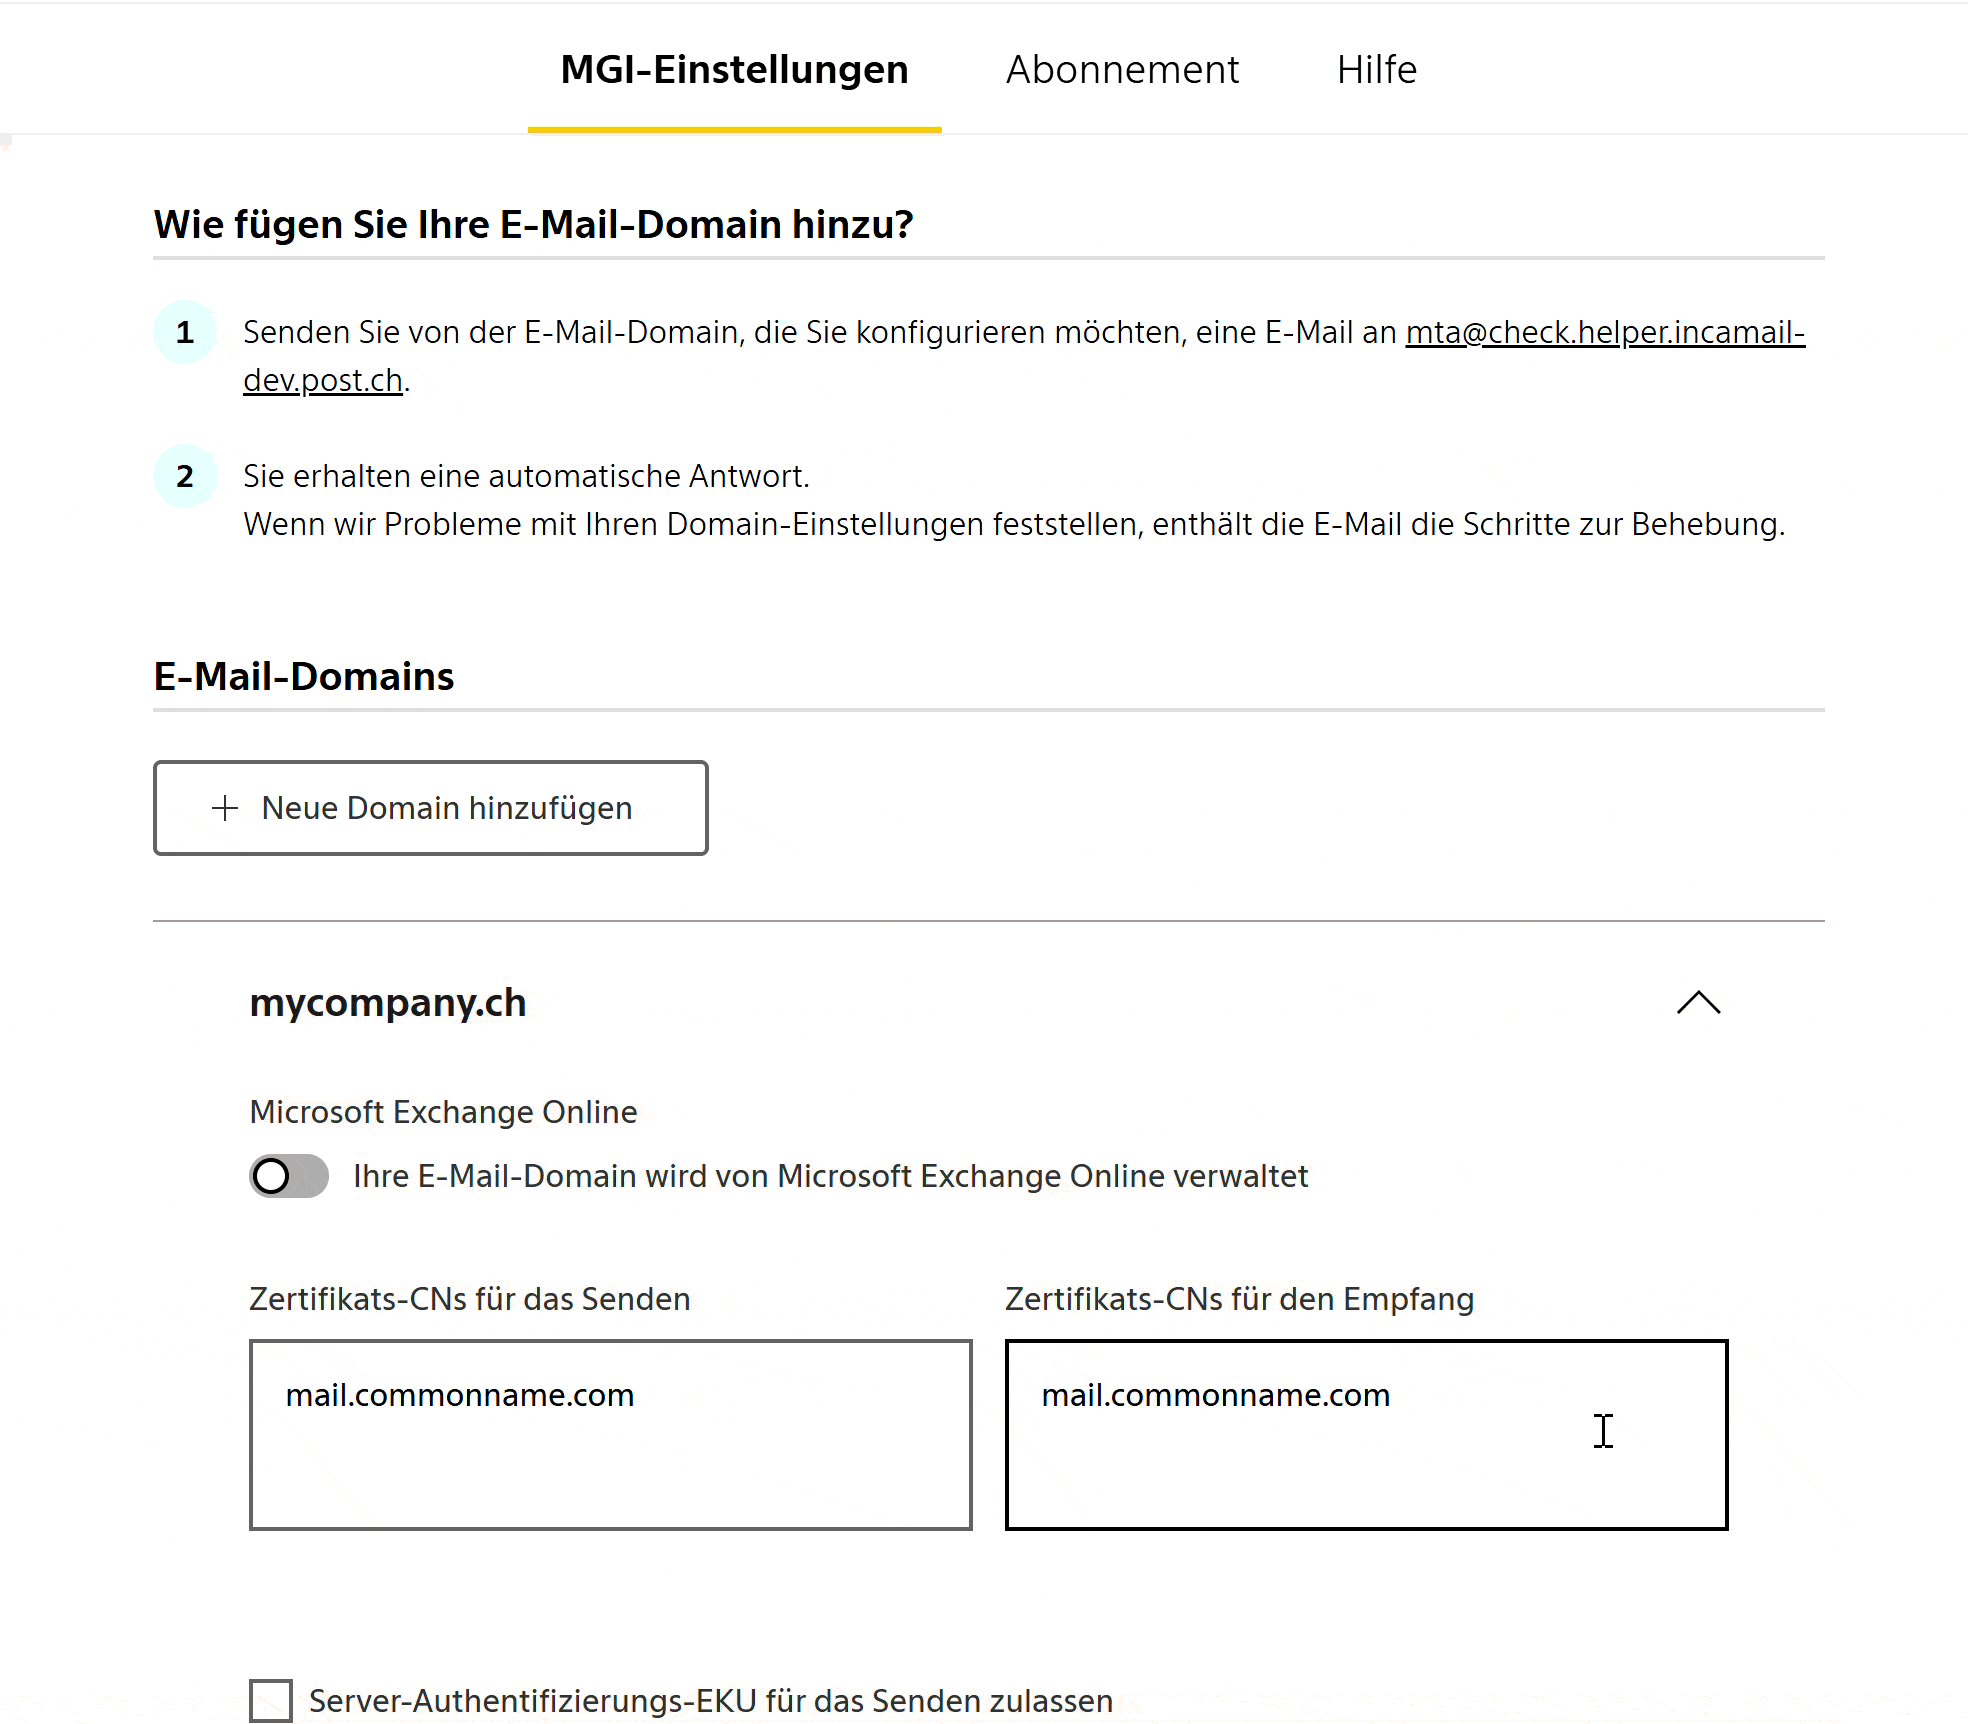Image resolution: width=1968 pixels, height=1724 pixels.
Task: Focus the Zertifikats-CNs für den Empfang field
Action: pos(1367,1435)
